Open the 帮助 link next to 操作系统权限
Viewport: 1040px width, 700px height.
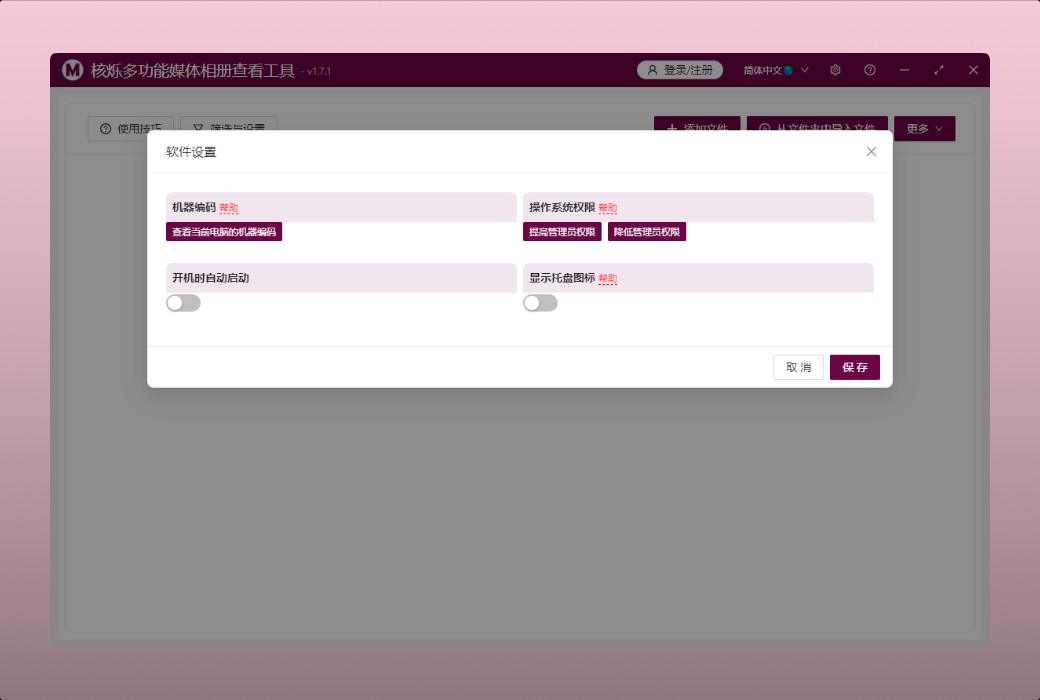[608, 208]
